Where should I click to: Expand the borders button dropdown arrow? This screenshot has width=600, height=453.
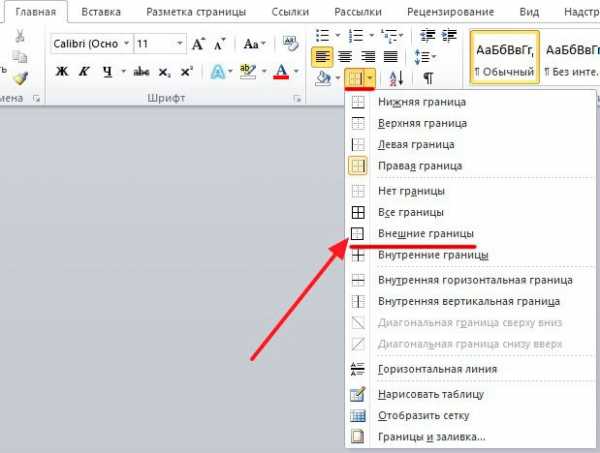370,78
